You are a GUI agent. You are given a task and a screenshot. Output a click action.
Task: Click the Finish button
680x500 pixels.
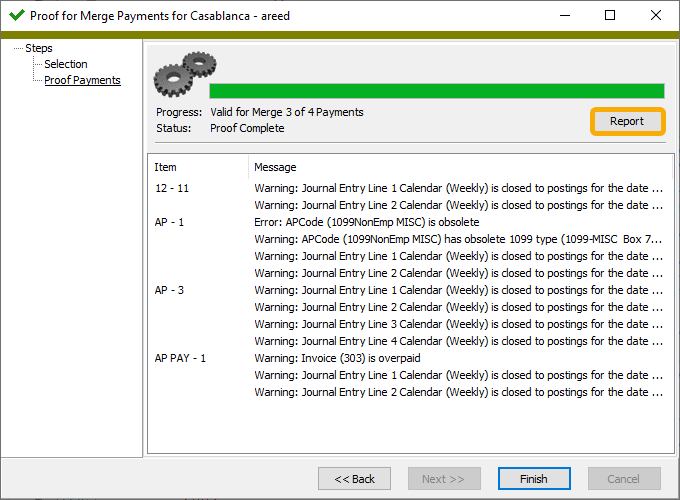534,479
